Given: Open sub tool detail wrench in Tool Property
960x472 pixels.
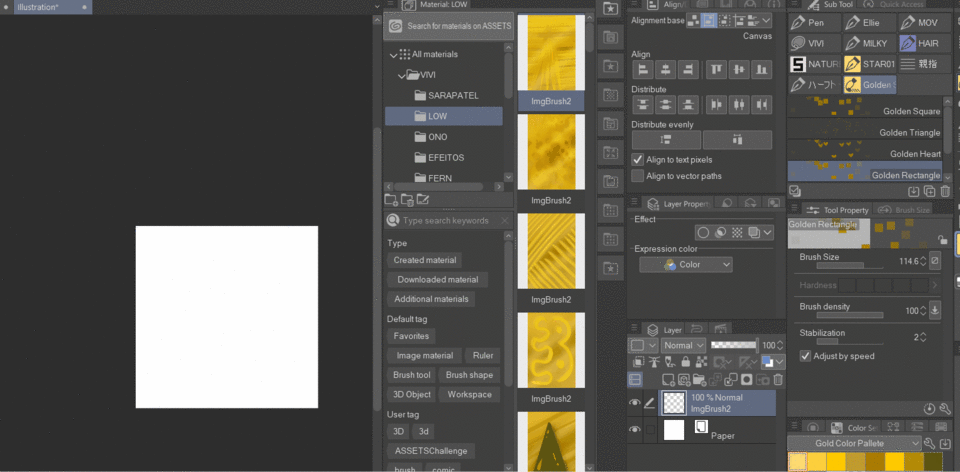Looking at the screenshot, I should coord(945,408).
